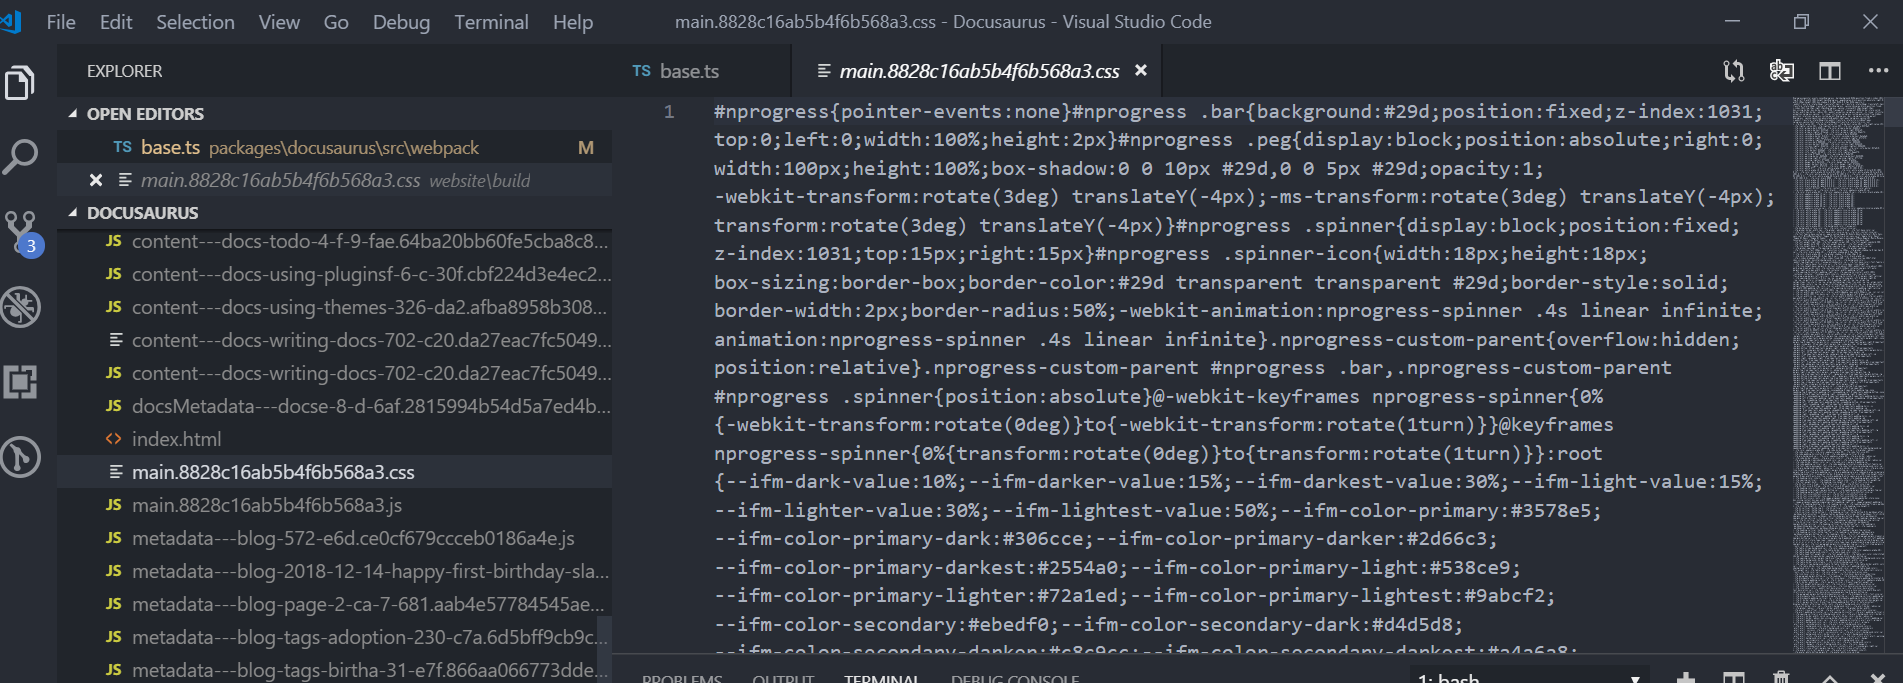Open the non-JS content---docs-writing-docs-702-c20 file
This screenshot has width=1903, height=683.
335,340
